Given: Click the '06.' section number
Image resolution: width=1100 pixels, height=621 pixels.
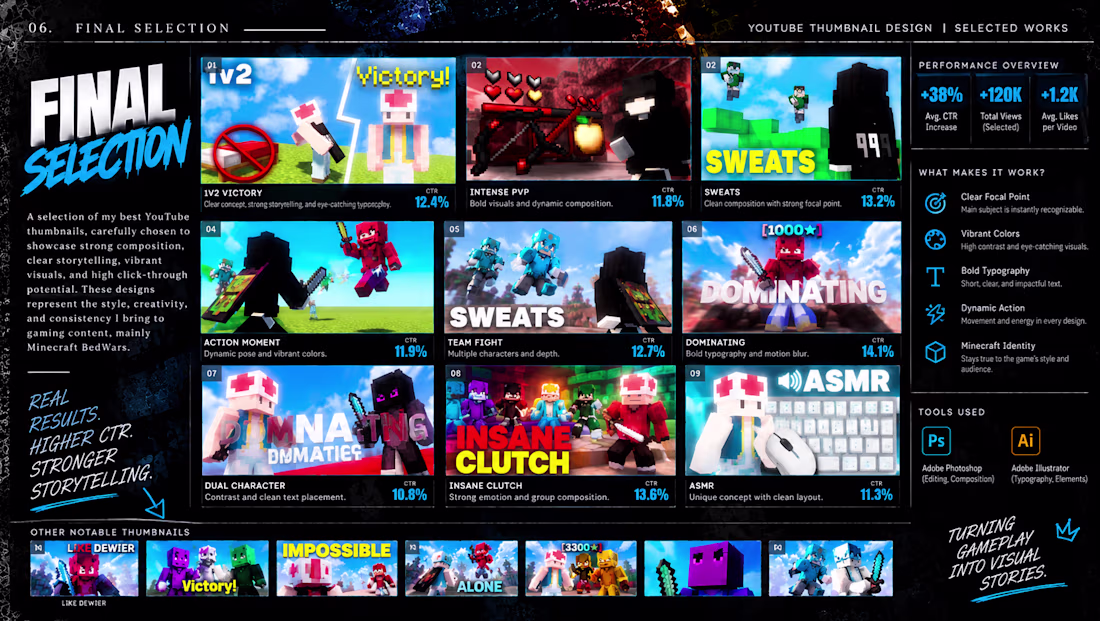Looking at the screenshot, I should 38,28.
